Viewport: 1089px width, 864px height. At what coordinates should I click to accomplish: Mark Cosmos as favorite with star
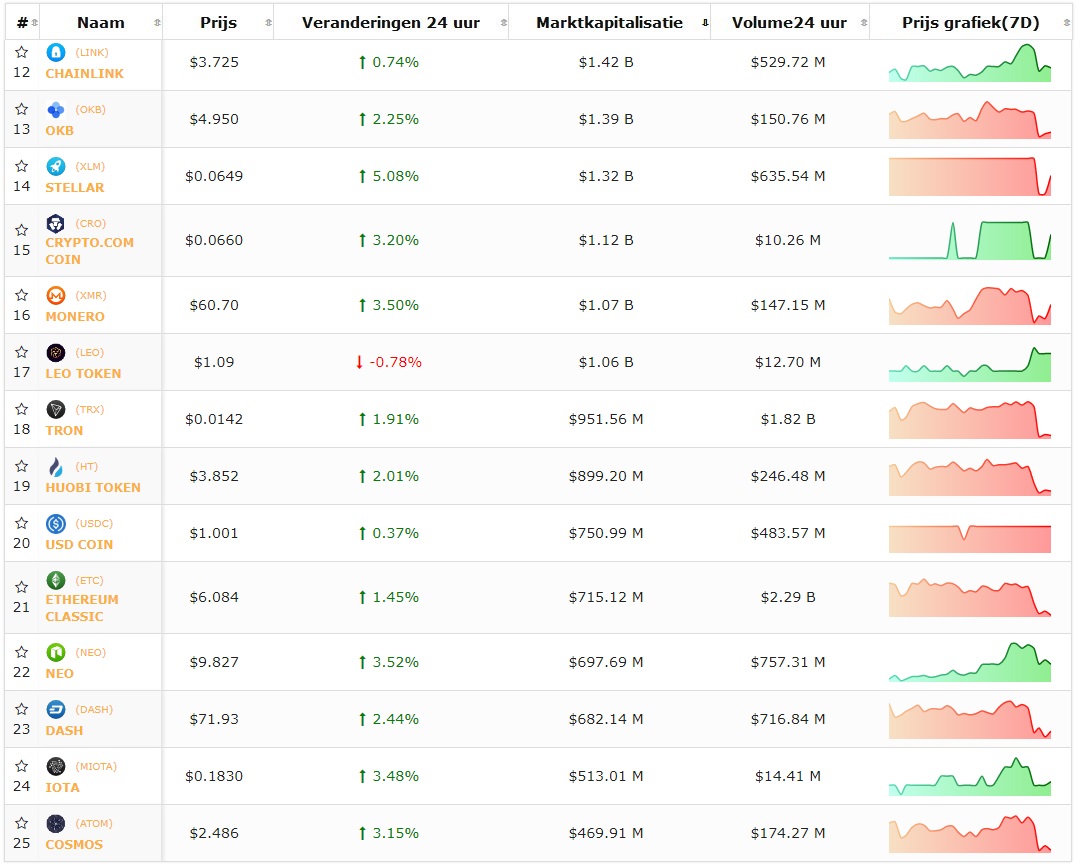tap(21, 823)
